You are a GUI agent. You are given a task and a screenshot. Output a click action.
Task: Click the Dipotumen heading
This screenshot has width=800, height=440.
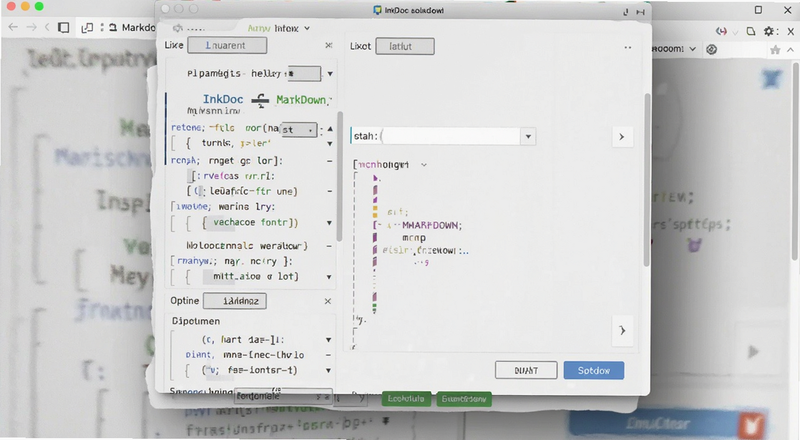196,321
